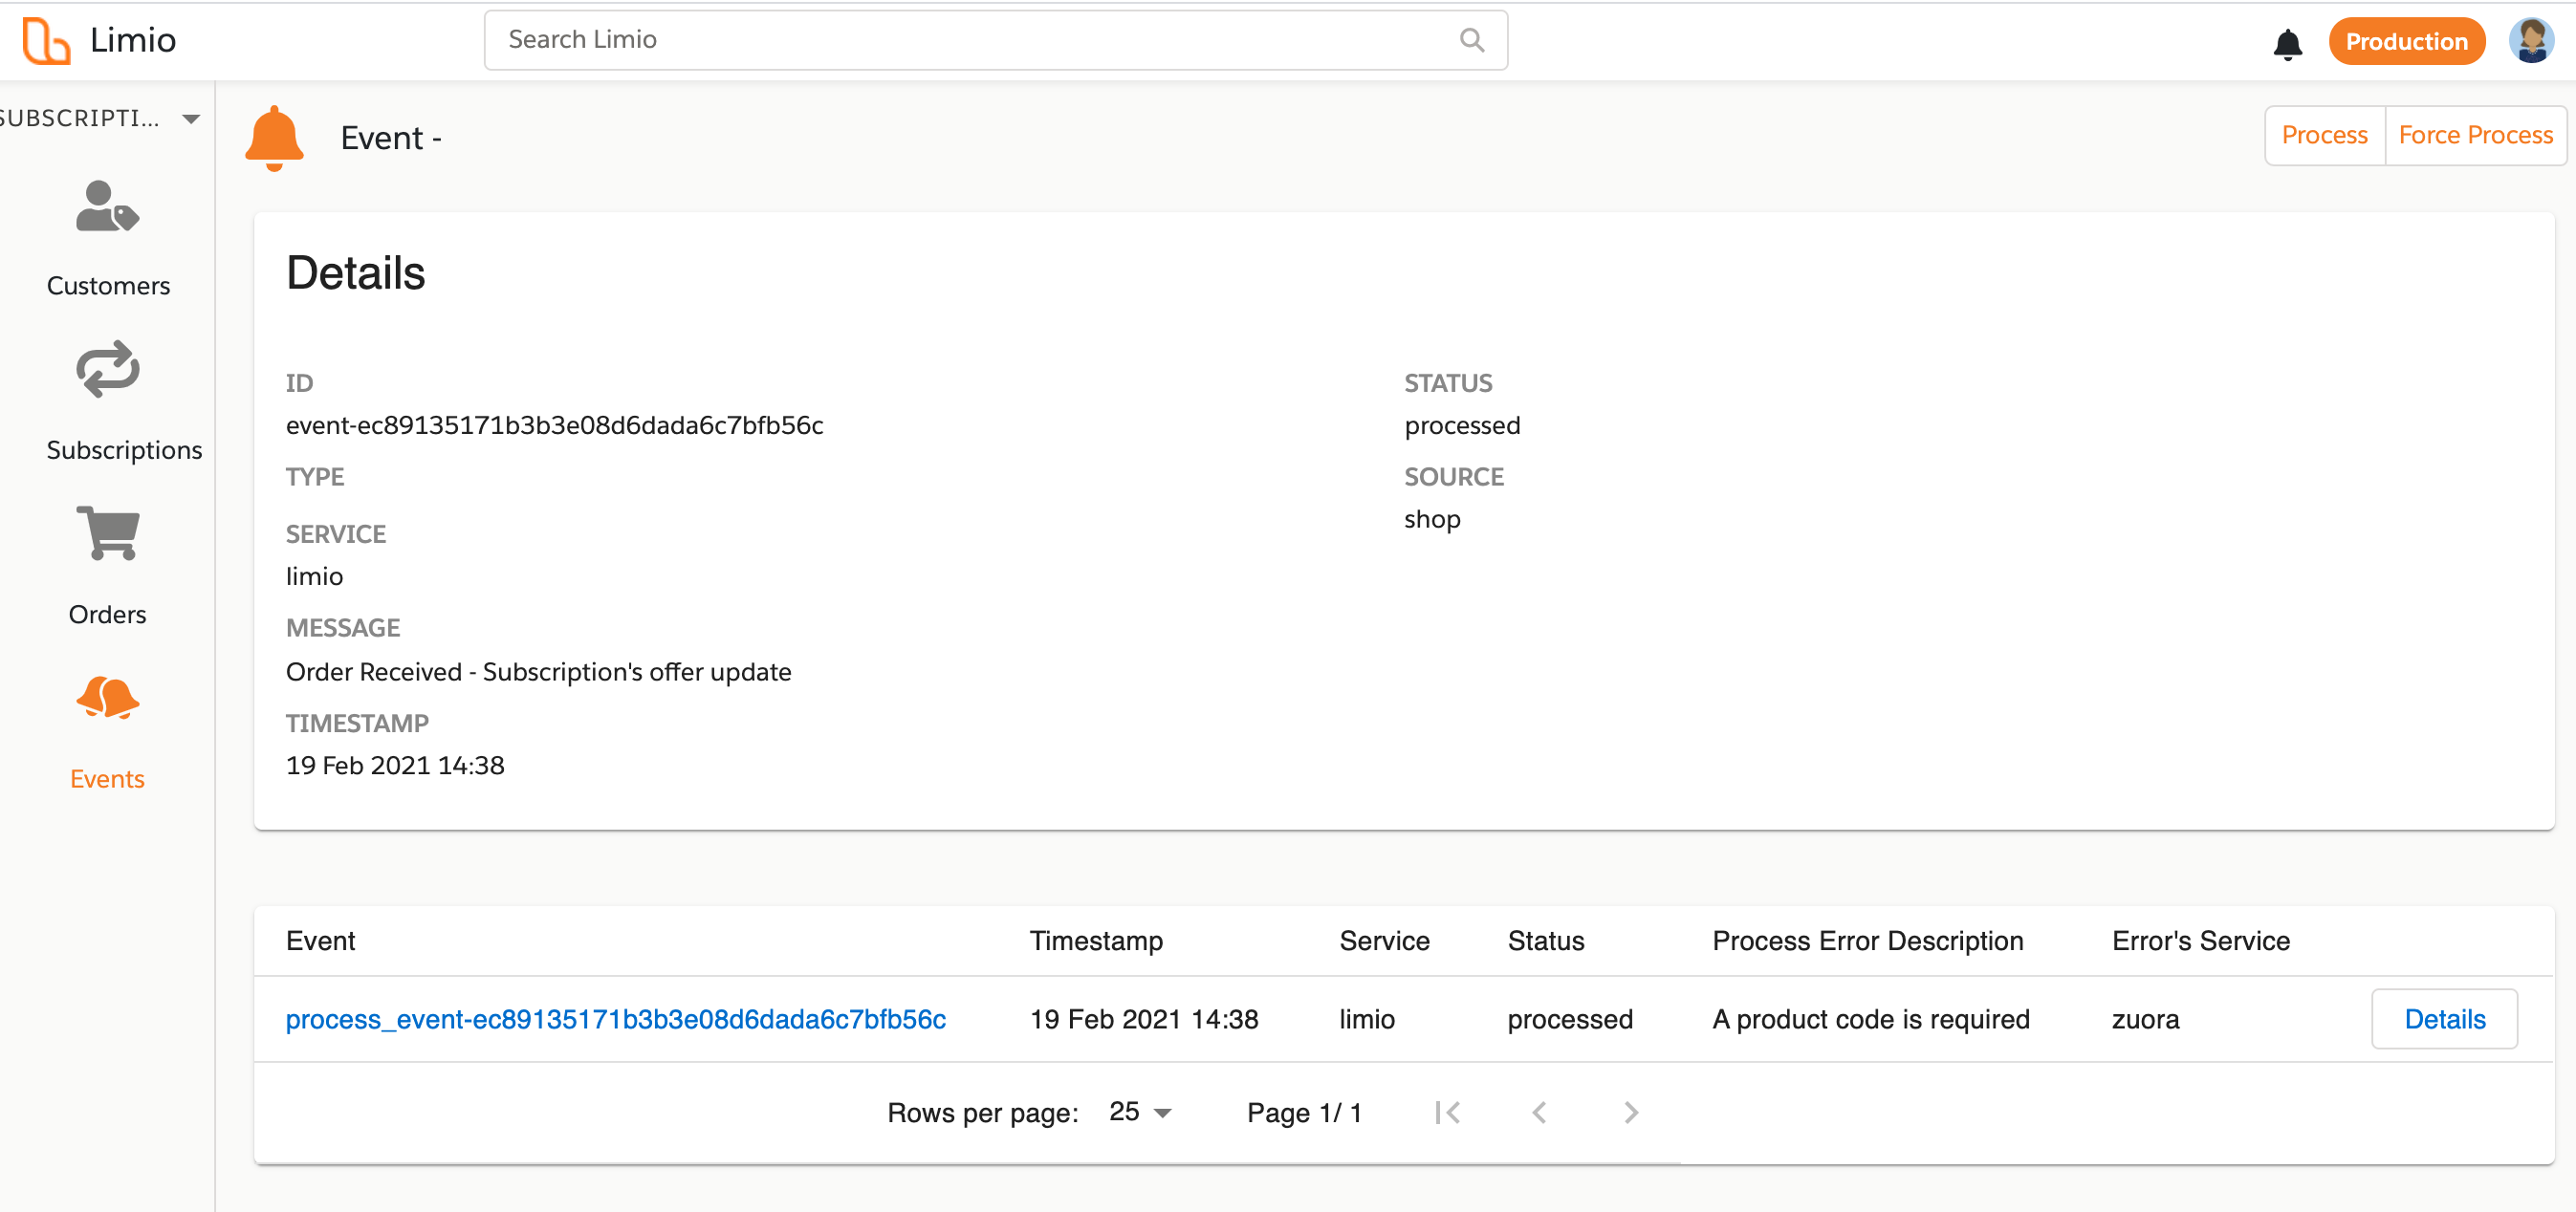Viewport: 2576px width, 1212px height.
Task: Click the table row timestamp cell
Action: click(x=1144, y=1019)
